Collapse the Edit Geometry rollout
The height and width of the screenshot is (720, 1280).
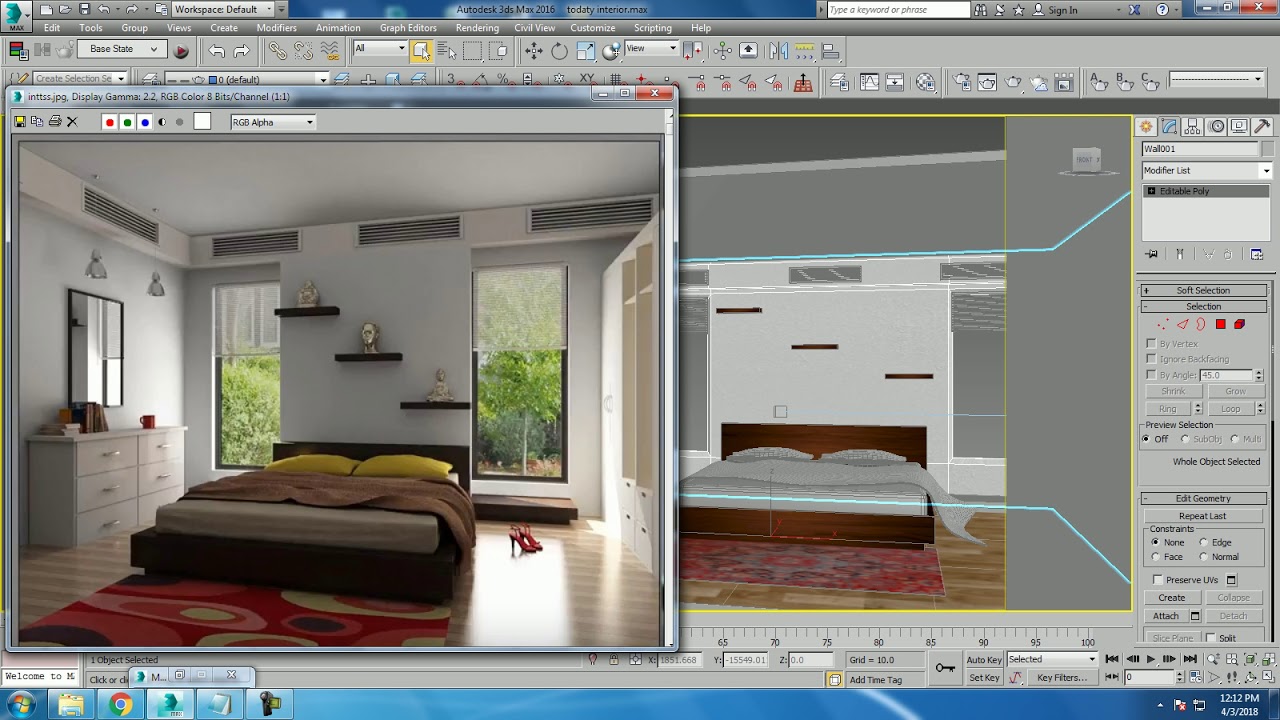pos(1203,498)
